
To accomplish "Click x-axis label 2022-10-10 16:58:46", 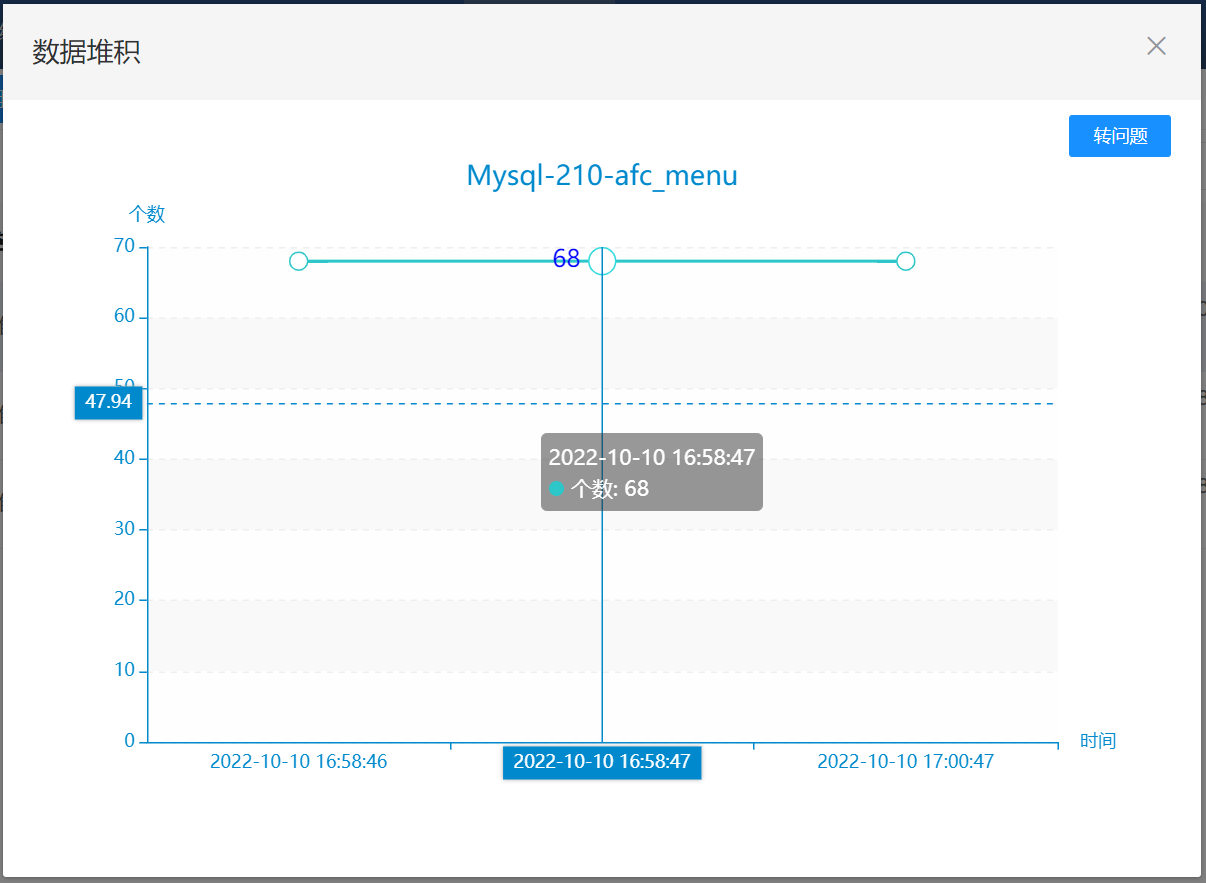I will tap(298, 761).
